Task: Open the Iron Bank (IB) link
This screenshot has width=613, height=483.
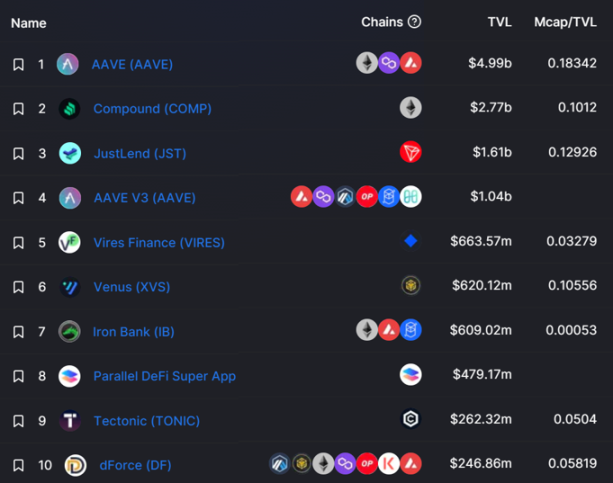Action: point(134,332)
